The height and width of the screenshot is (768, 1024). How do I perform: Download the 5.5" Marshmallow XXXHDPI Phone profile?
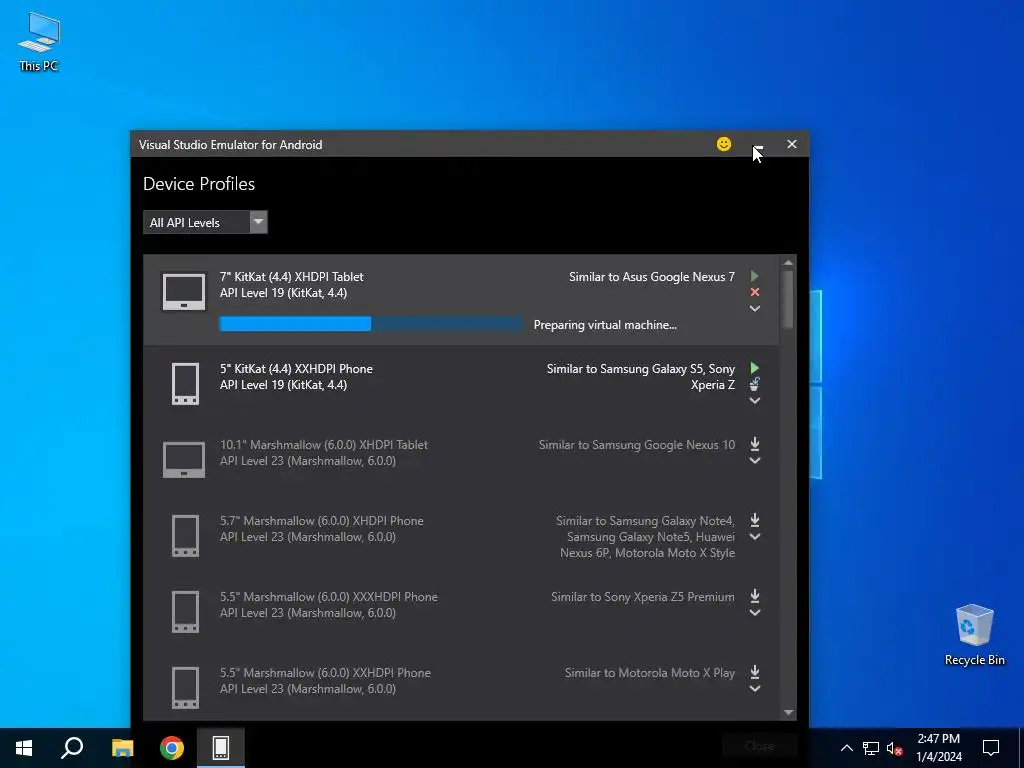click(754, 596)
